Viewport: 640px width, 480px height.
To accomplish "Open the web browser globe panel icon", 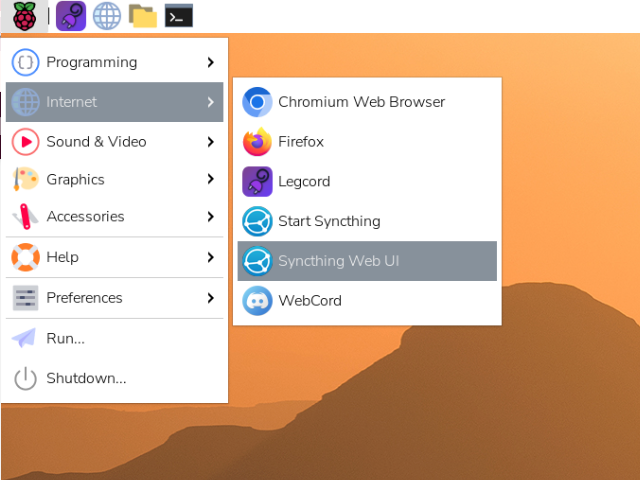I will (x=107, y=16).
